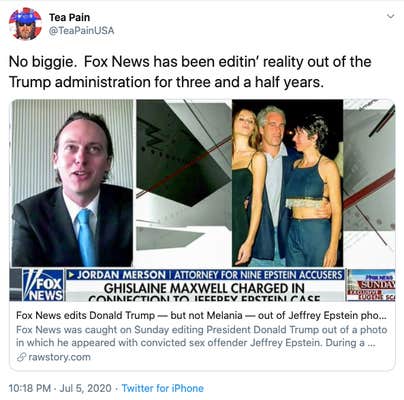
Task: Expand the tweet options chevron menu
Action: point(390,16)
